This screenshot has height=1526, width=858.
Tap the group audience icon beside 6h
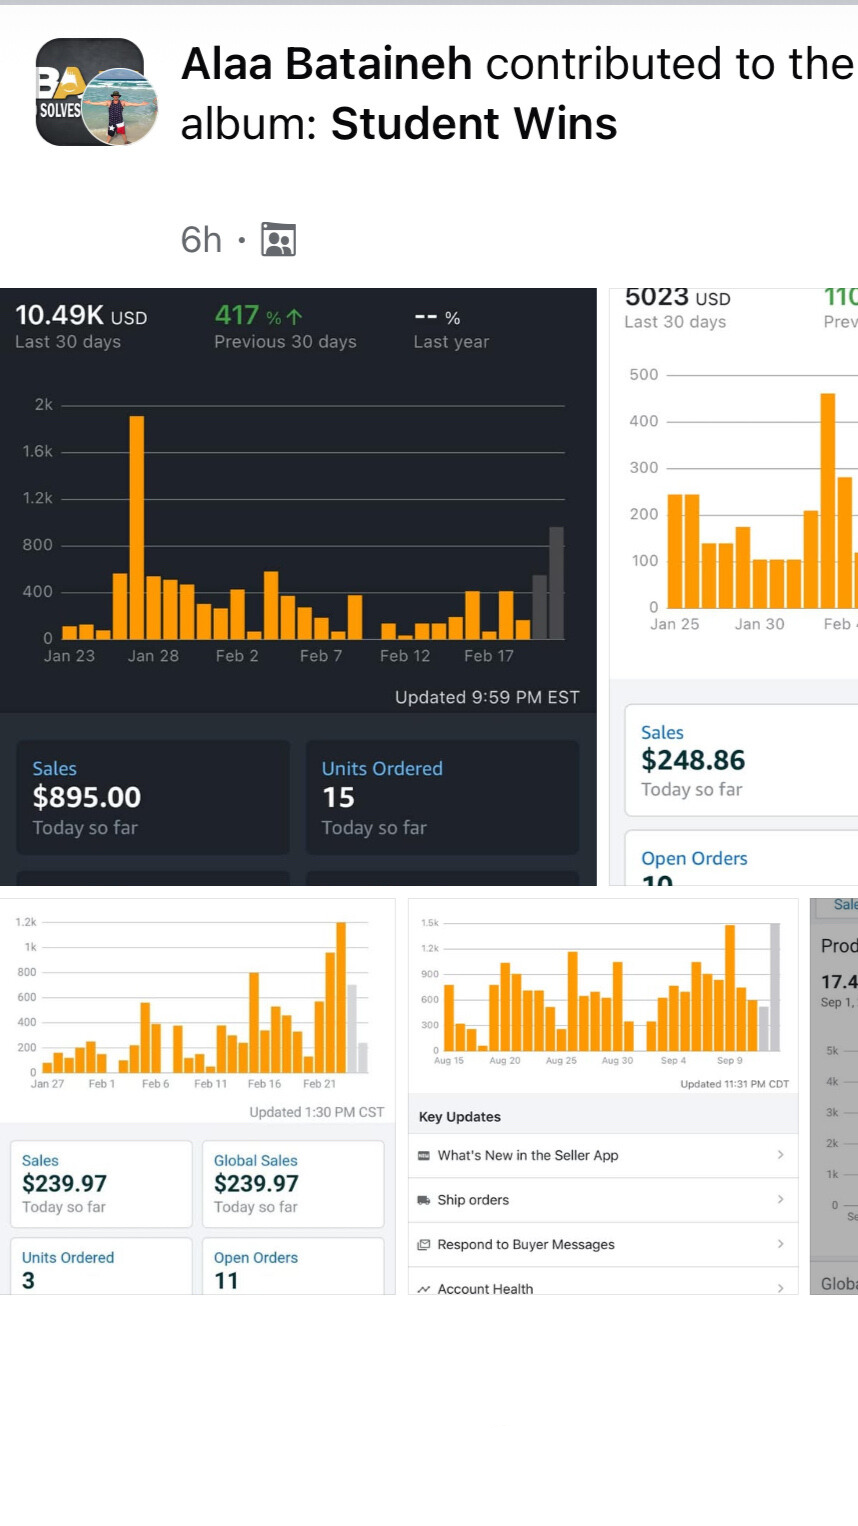pyautogui.click(x=278, y=240)
